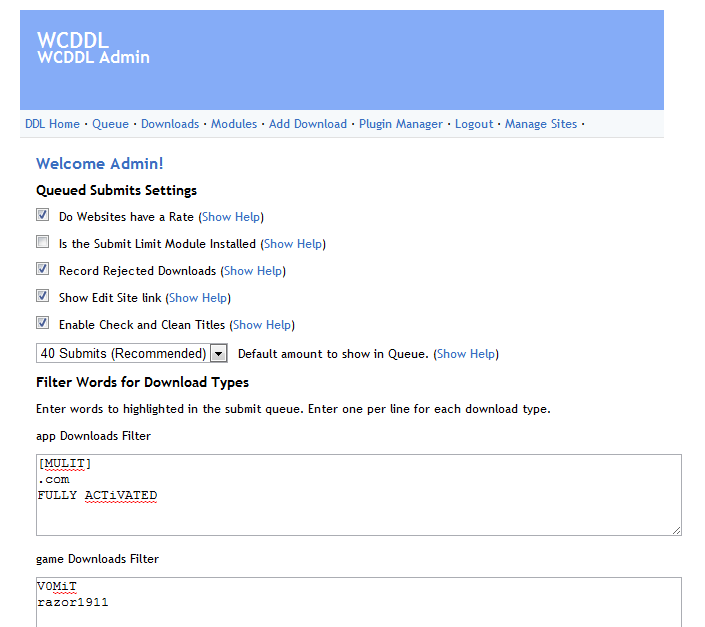705x627 pixels.
Task: Disable the Show Edit Site link checkbox
Action: pos(43,296)
